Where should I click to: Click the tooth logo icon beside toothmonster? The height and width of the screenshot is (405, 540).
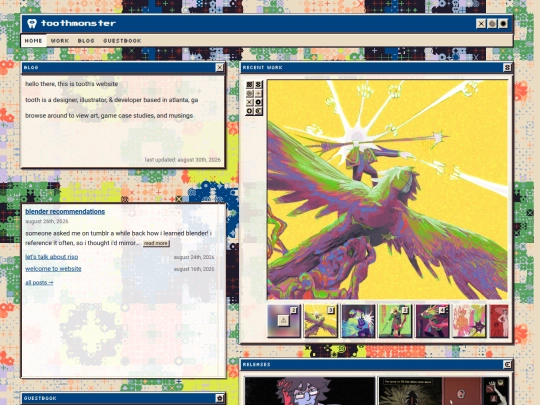32,23
